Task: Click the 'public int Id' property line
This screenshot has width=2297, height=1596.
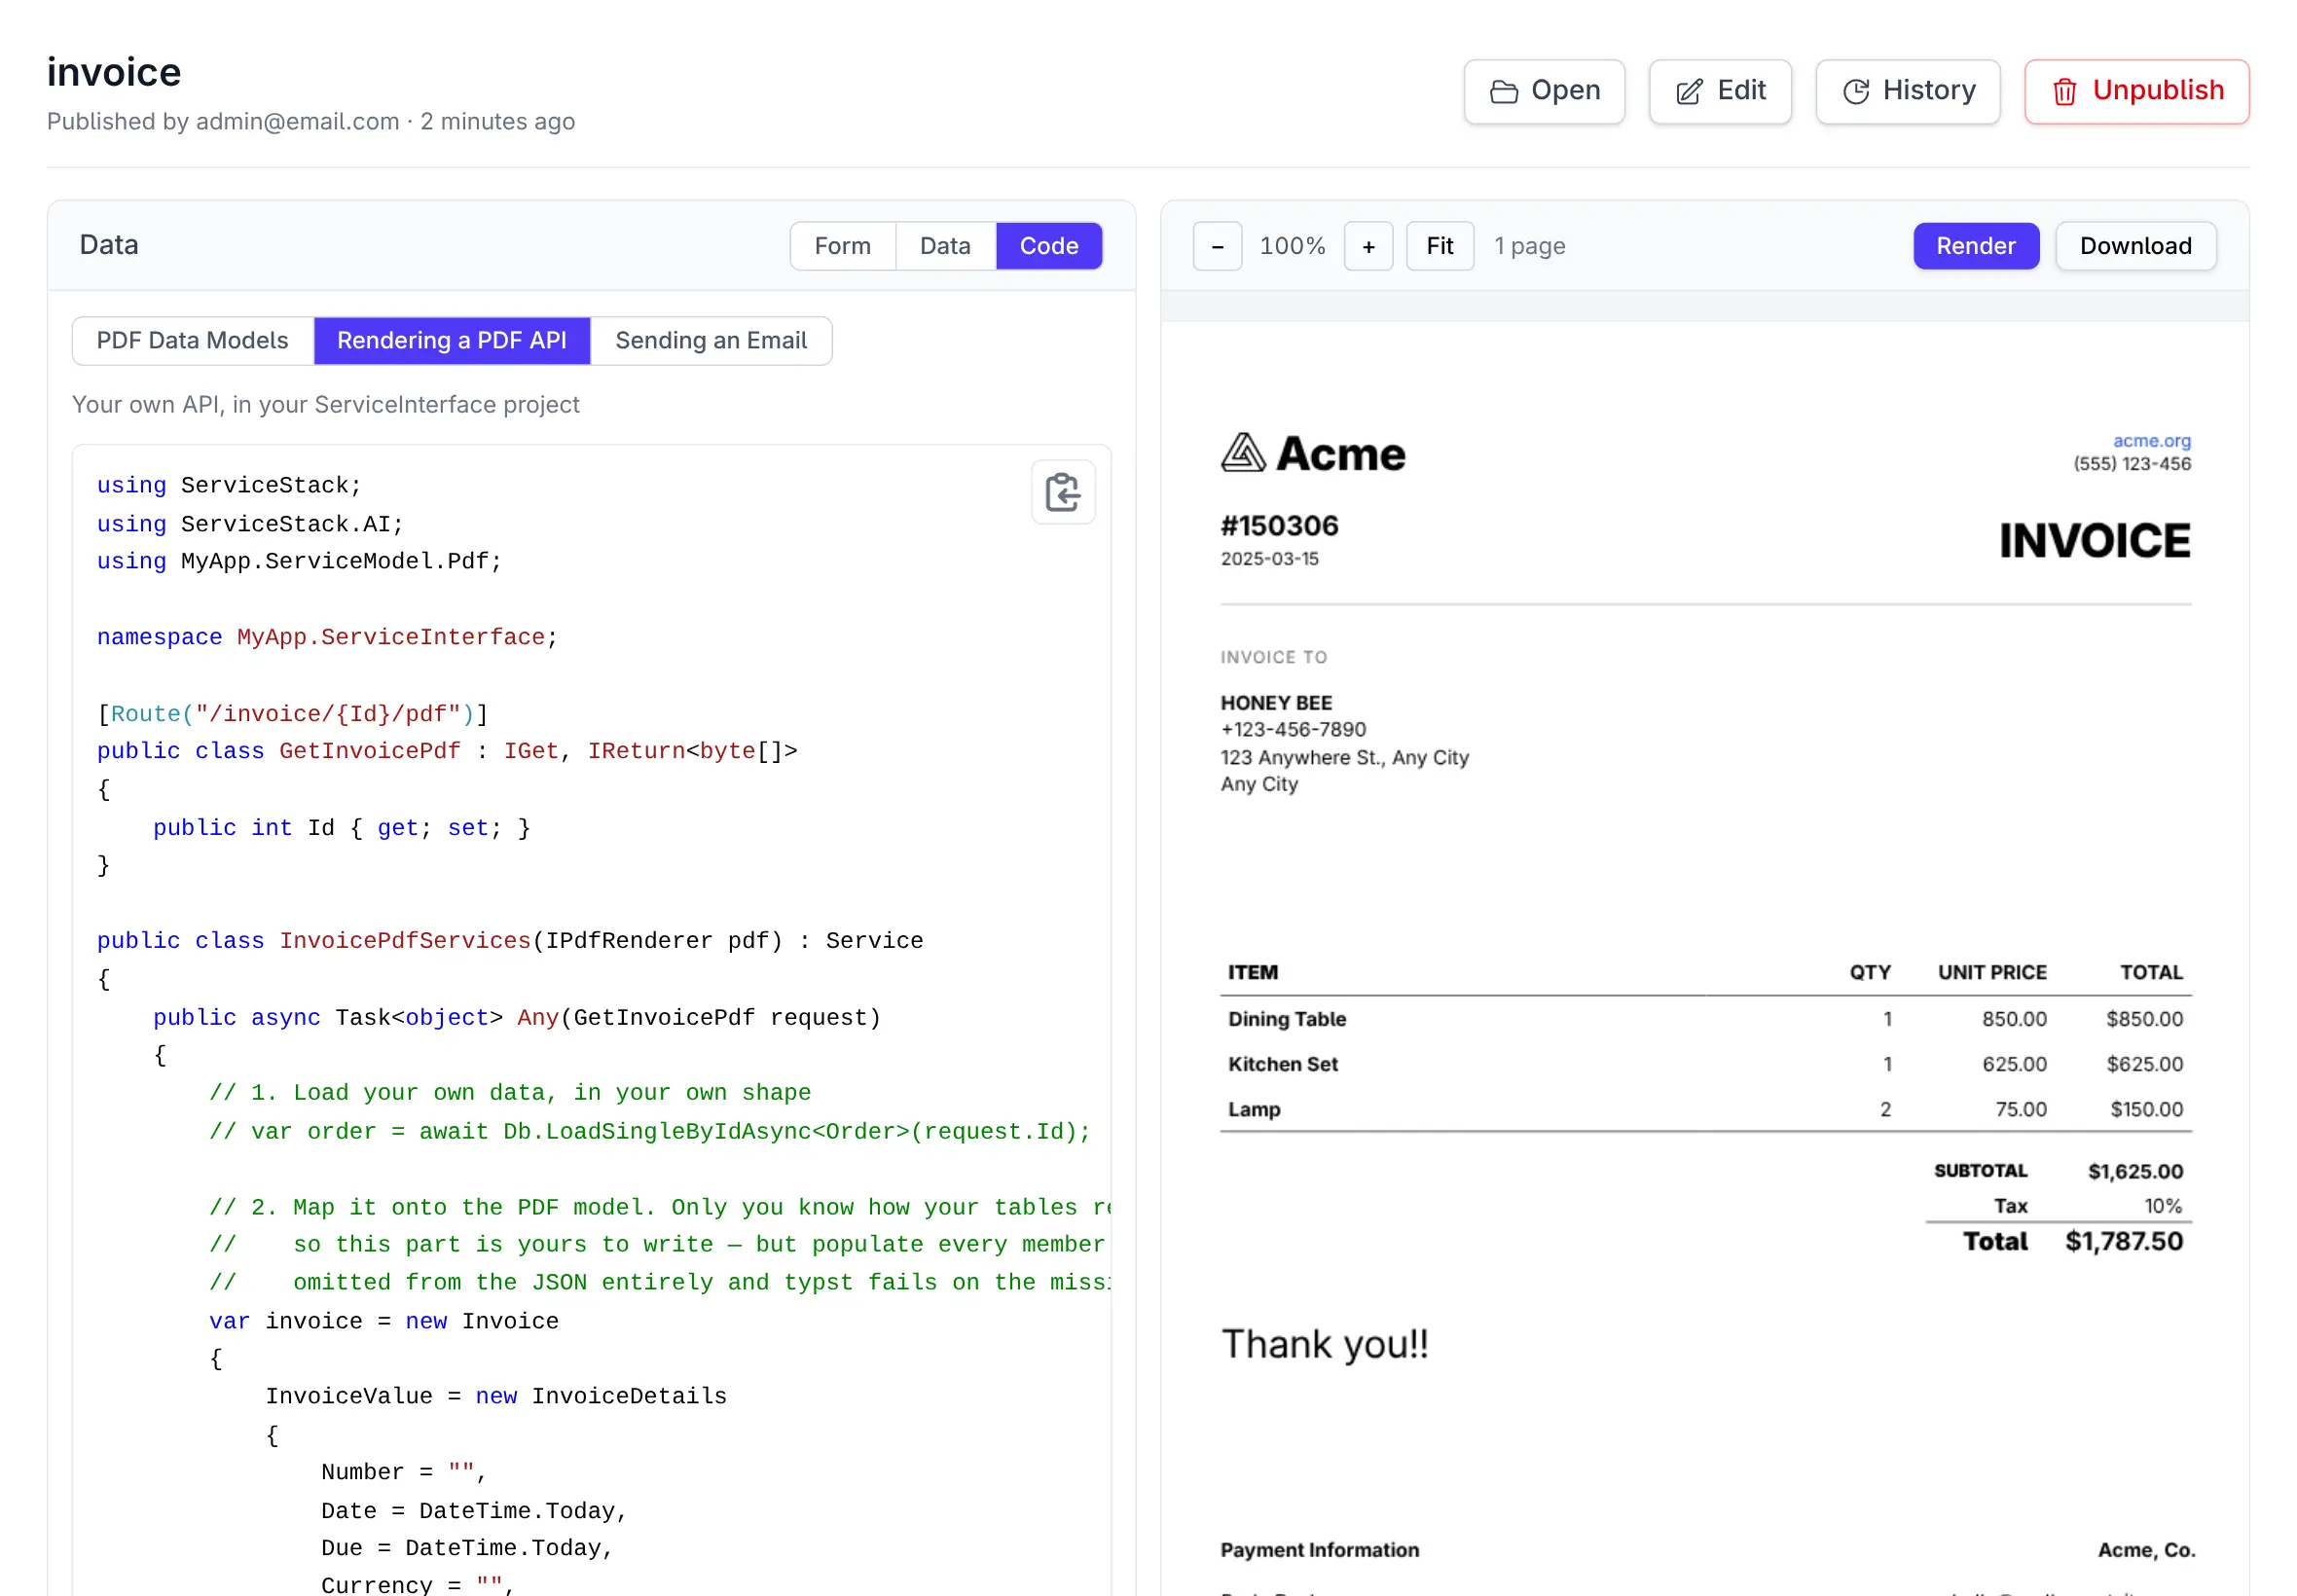Action: point(341,828)
